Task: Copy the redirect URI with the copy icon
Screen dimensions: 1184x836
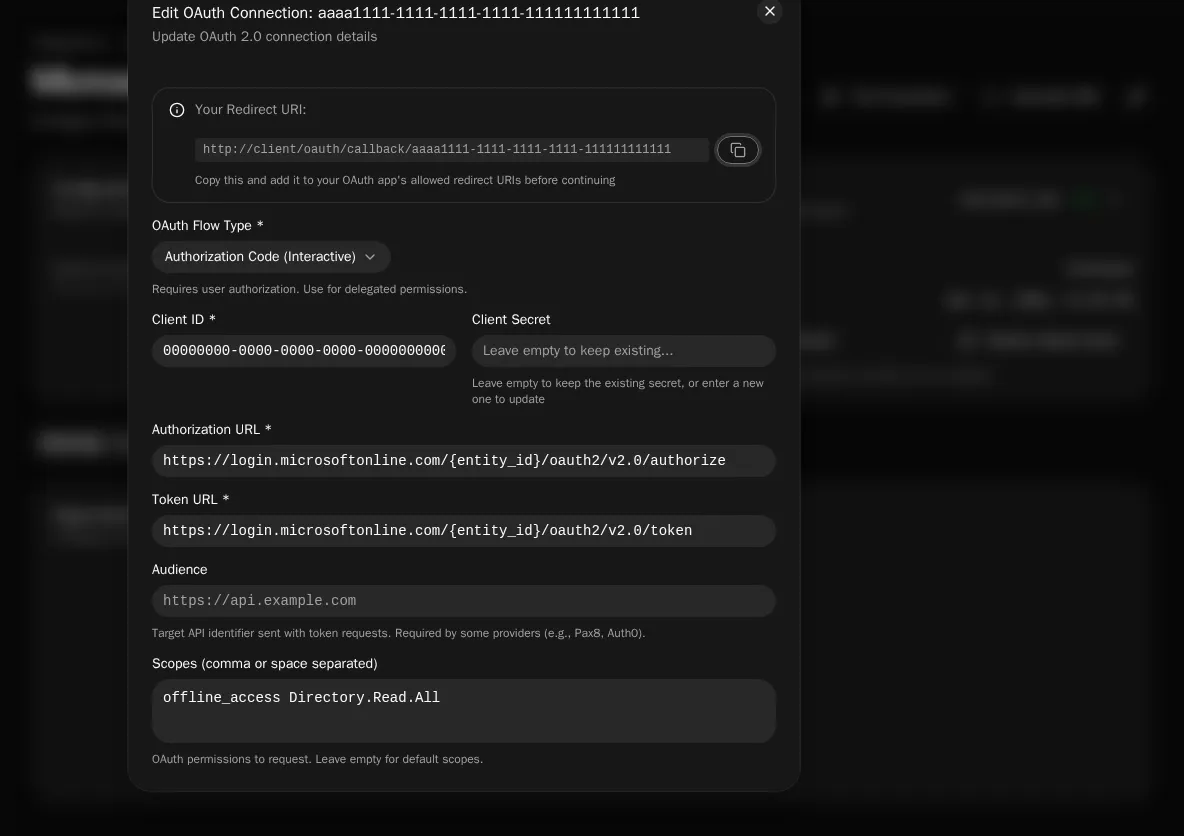Action: [x=737, y=150]
